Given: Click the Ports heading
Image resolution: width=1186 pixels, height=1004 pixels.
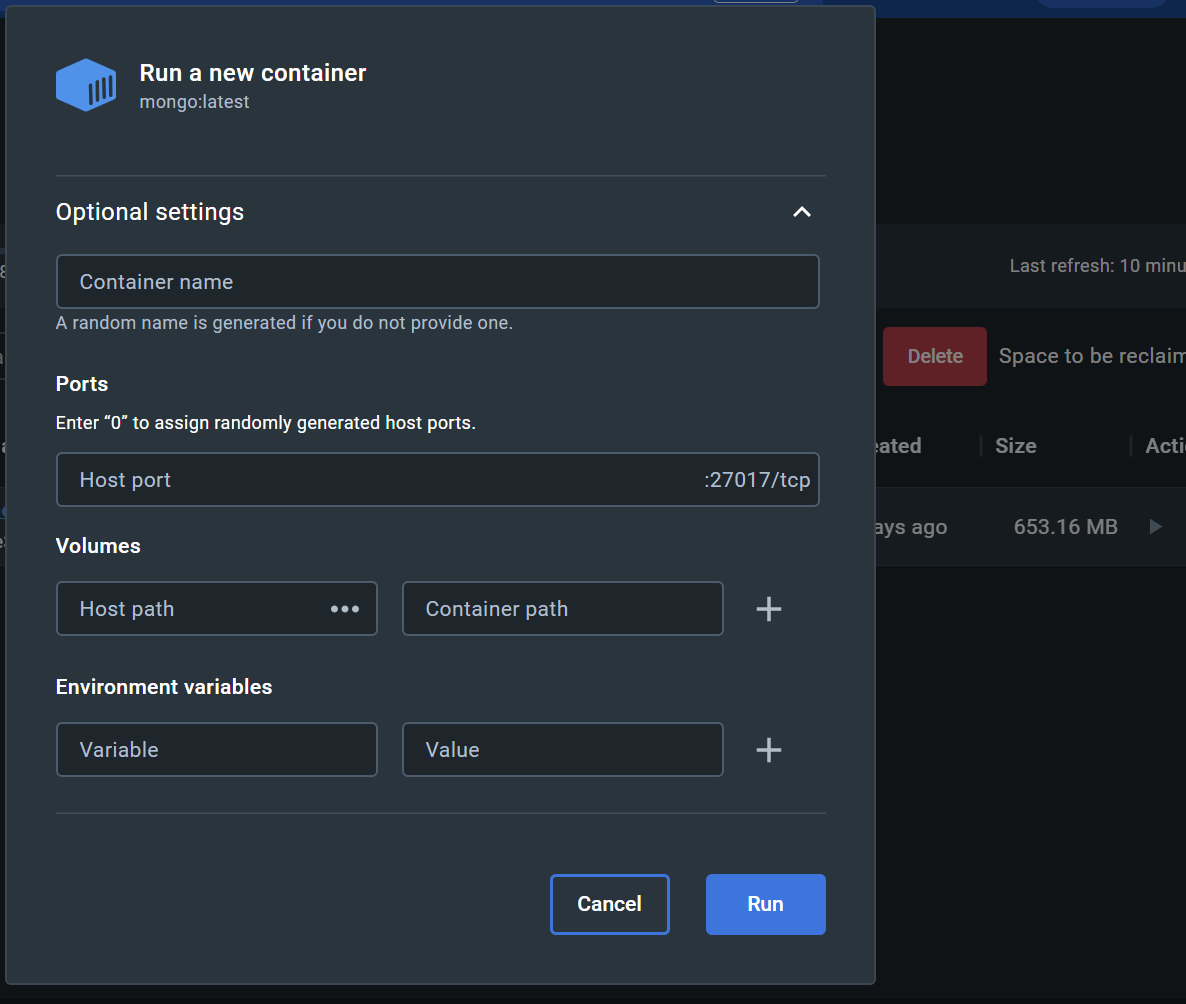Looking at the screenshot, I should (82, 384).
